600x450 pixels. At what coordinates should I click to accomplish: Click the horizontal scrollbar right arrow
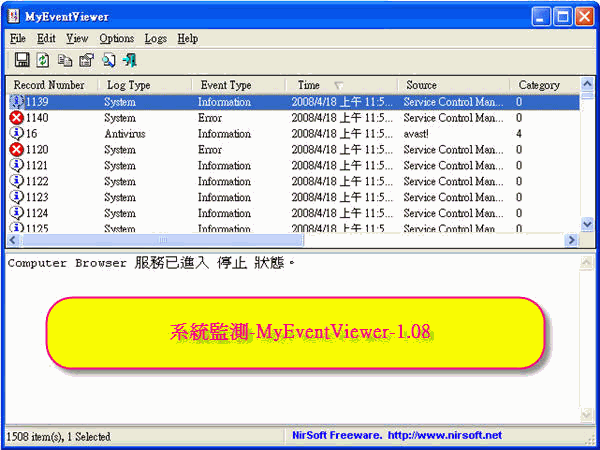pos(573,240)
